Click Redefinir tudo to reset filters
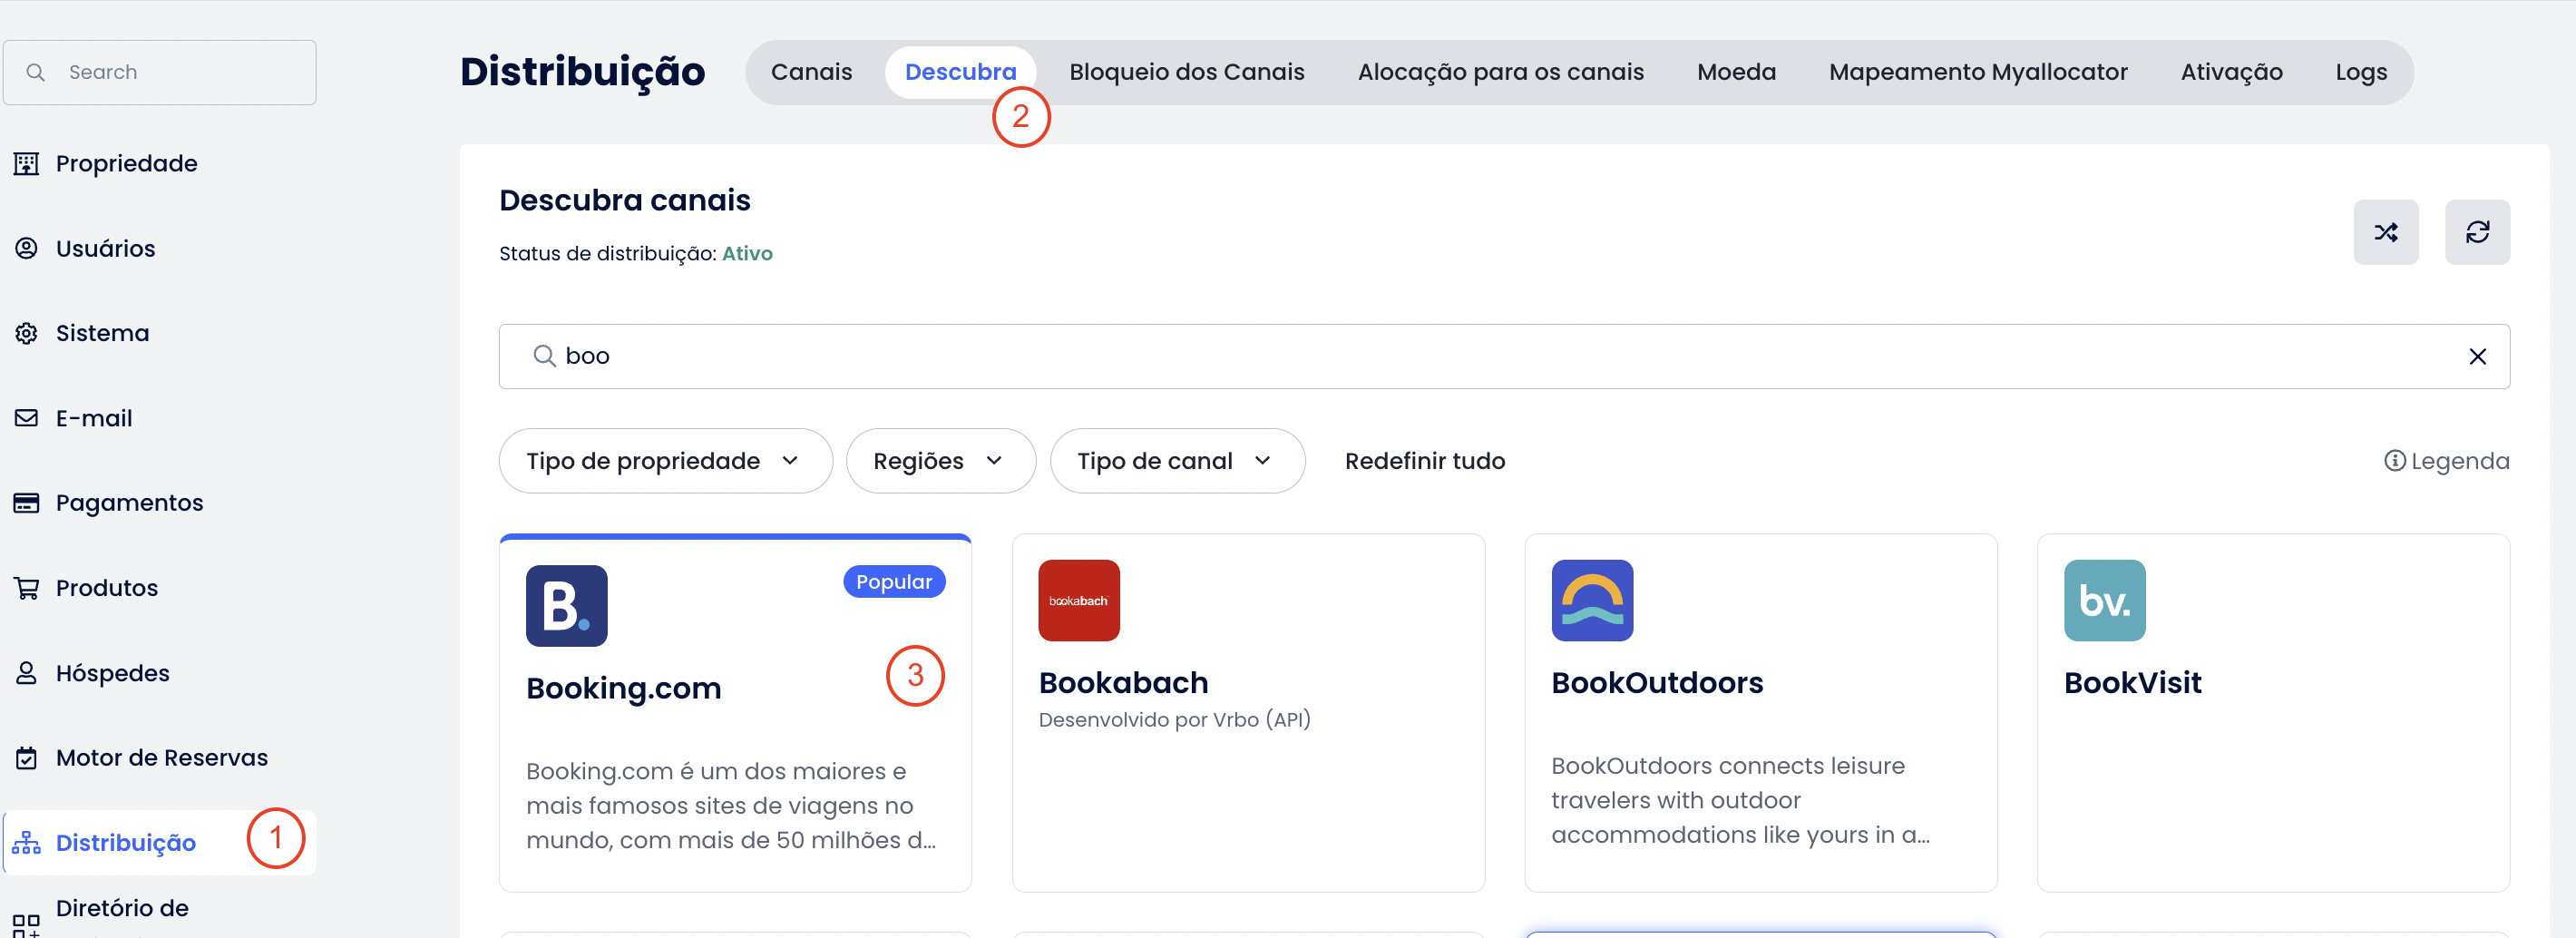Screen dimensions: 2576x938 coord(1424,461)
